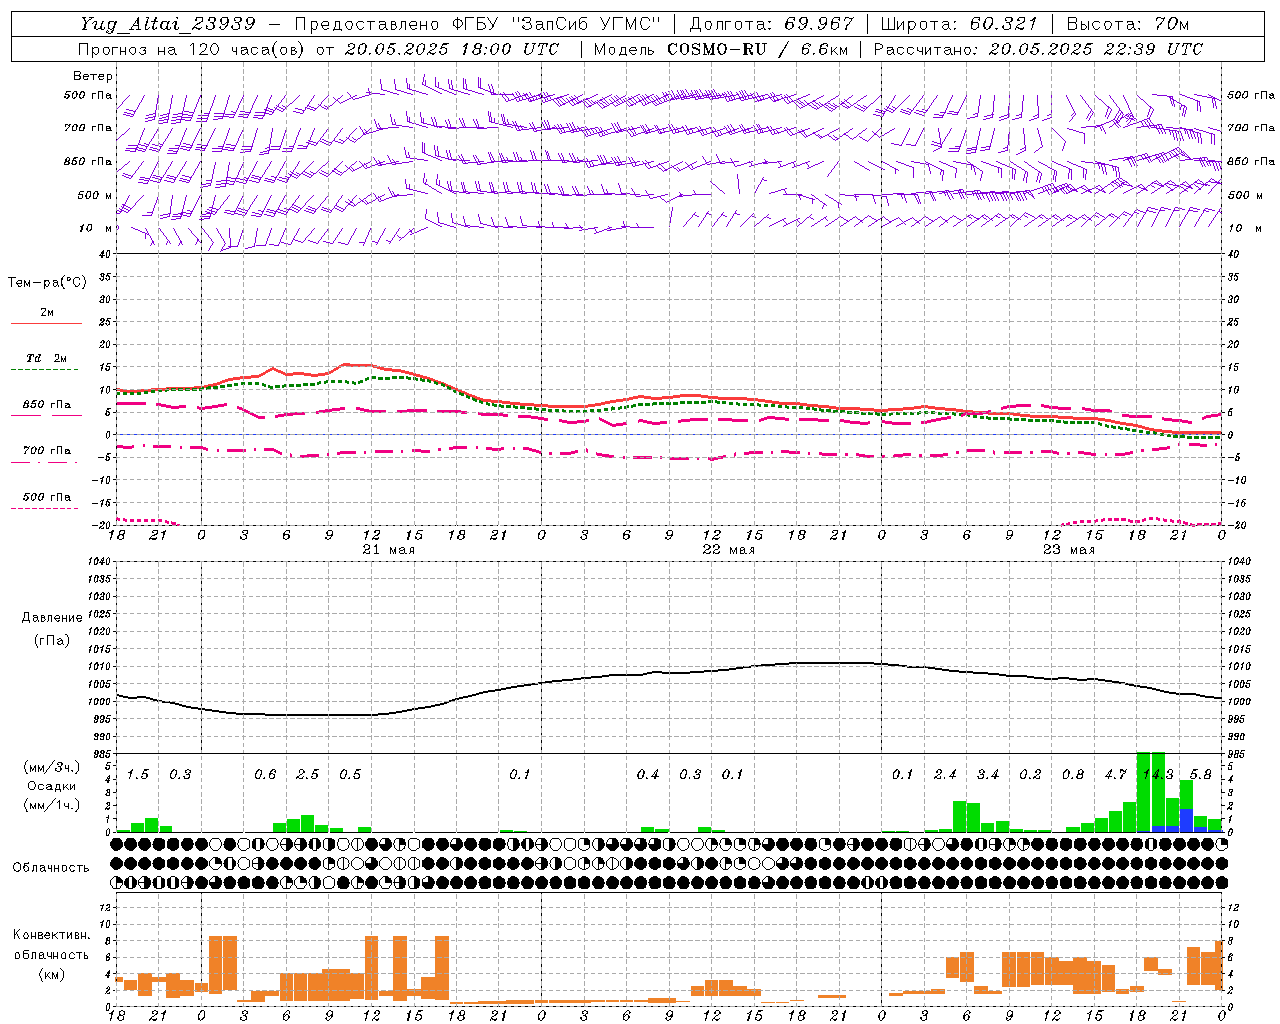The image size is (1280, 1024).
Task: Click the station title Yug_Altai_23939
Action: click(169, 24)
